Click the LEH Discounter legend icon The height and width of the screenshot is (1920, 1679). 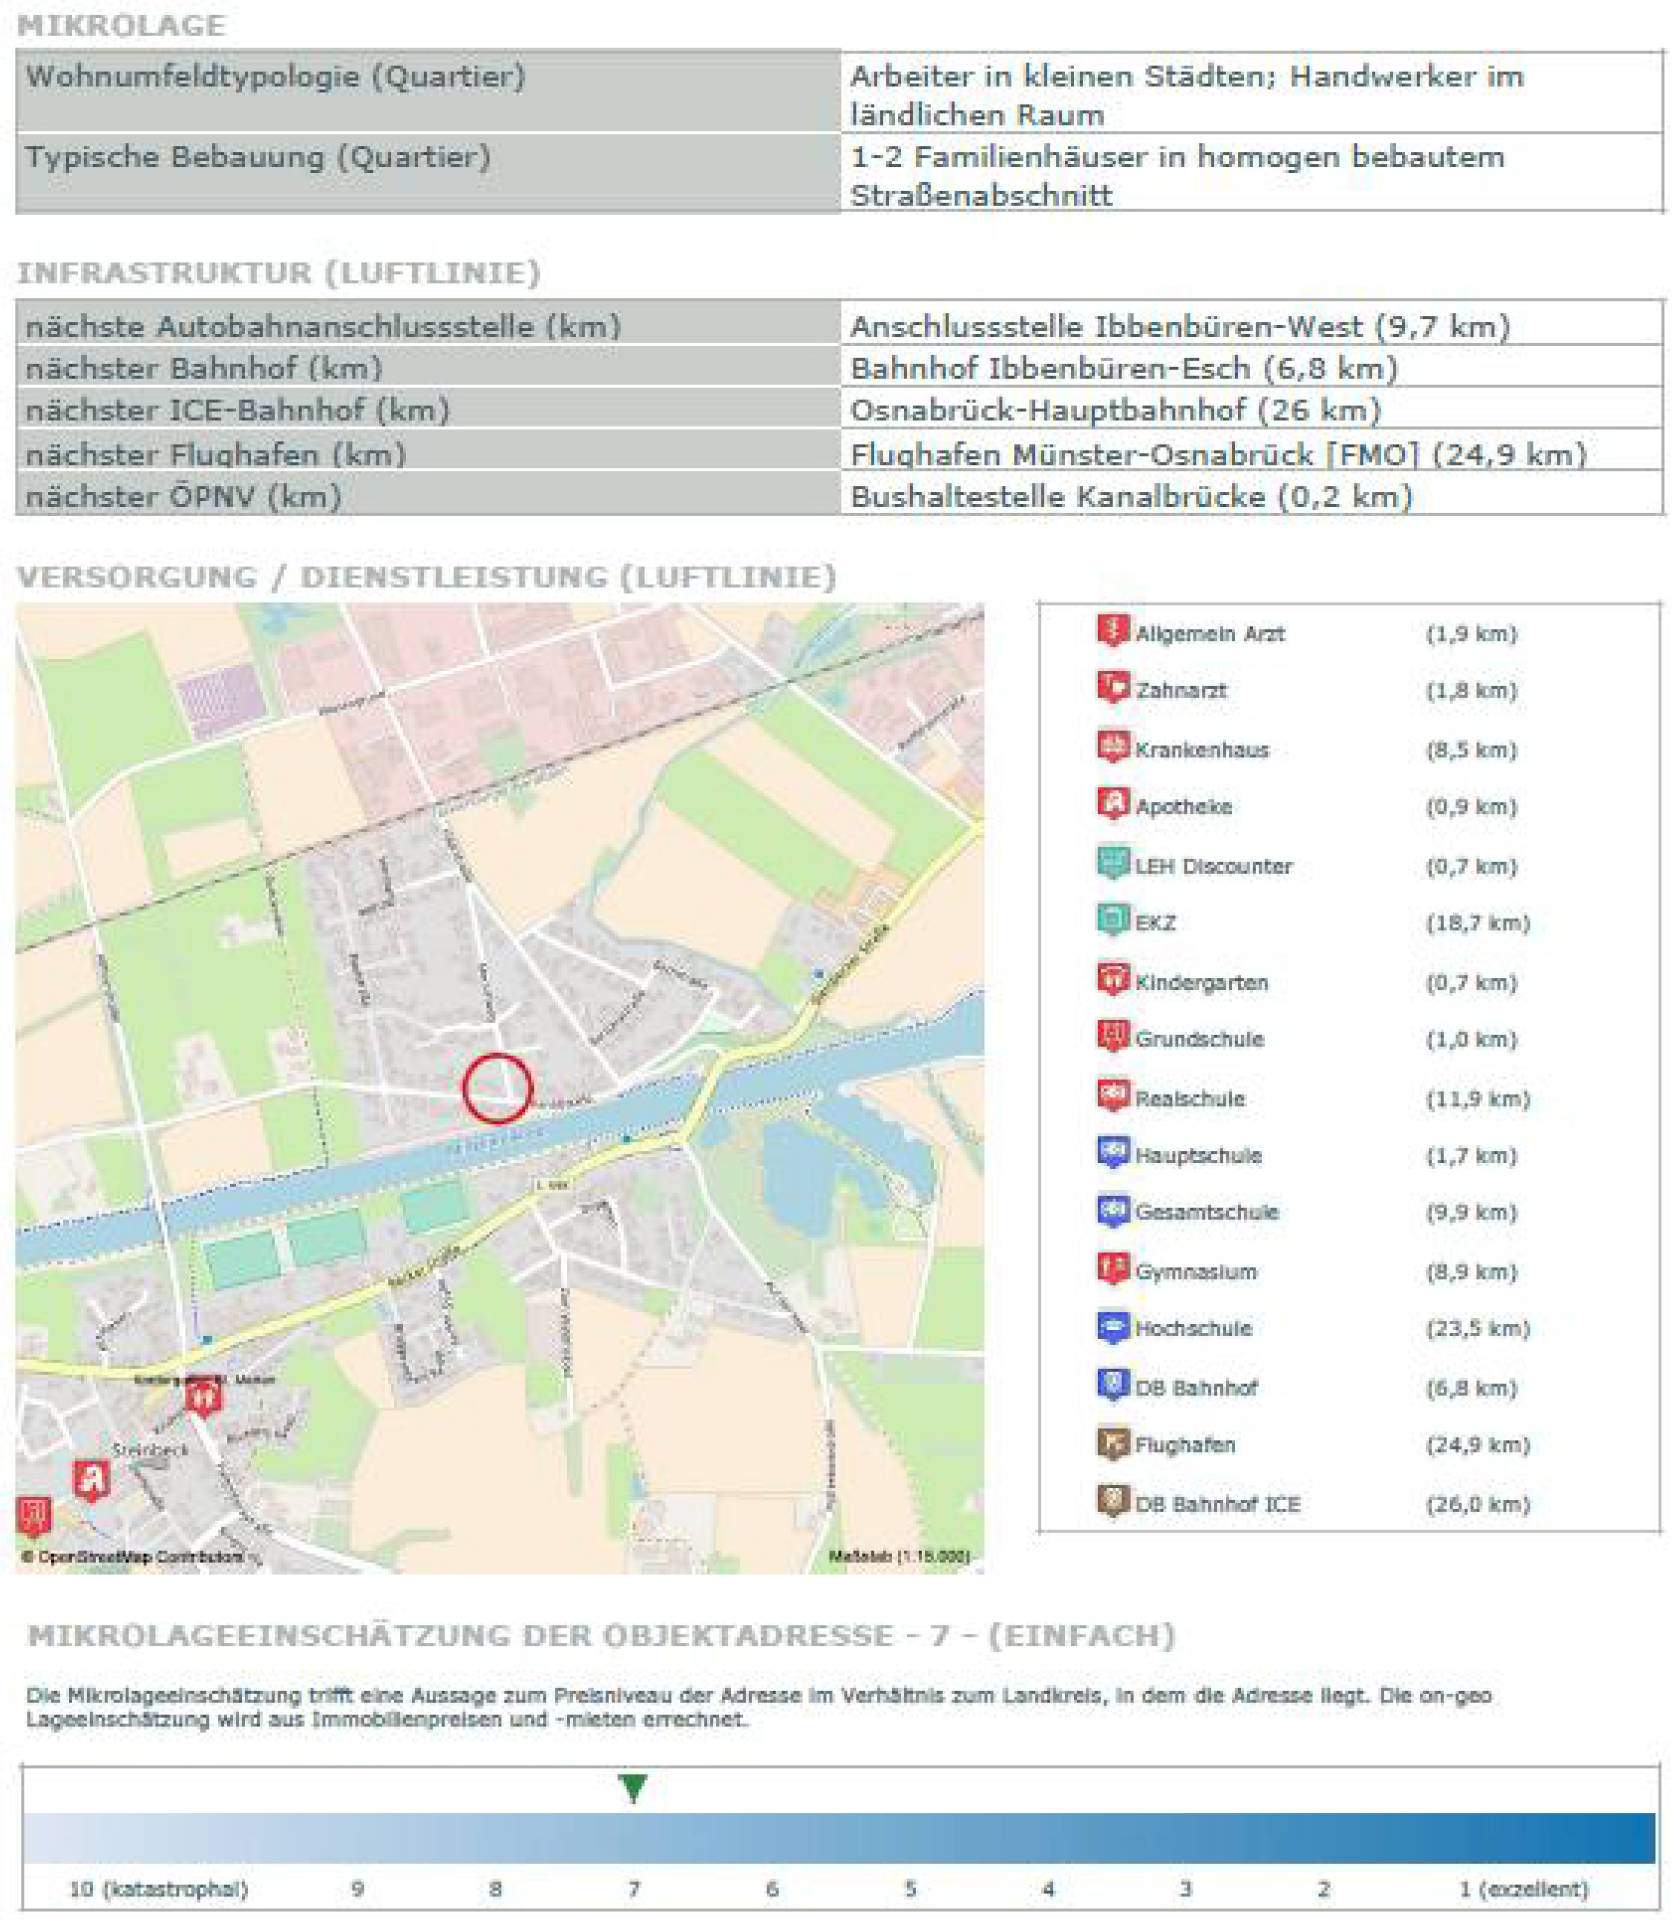(1113, 863)
